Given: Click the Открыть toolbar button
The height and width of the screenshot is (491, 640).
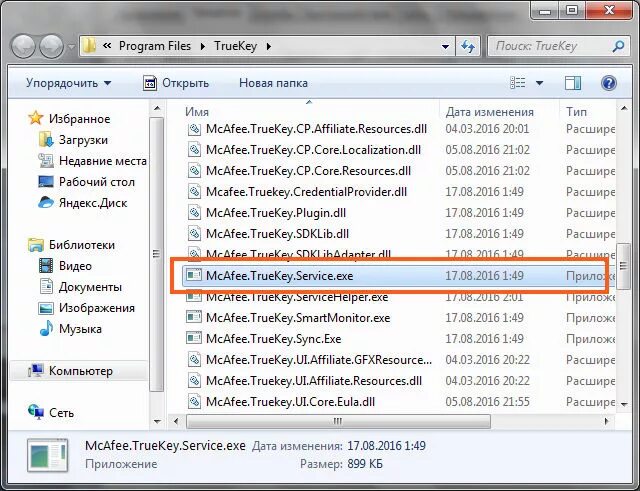Looking at the screenshot, I should (x=176, y=83).
